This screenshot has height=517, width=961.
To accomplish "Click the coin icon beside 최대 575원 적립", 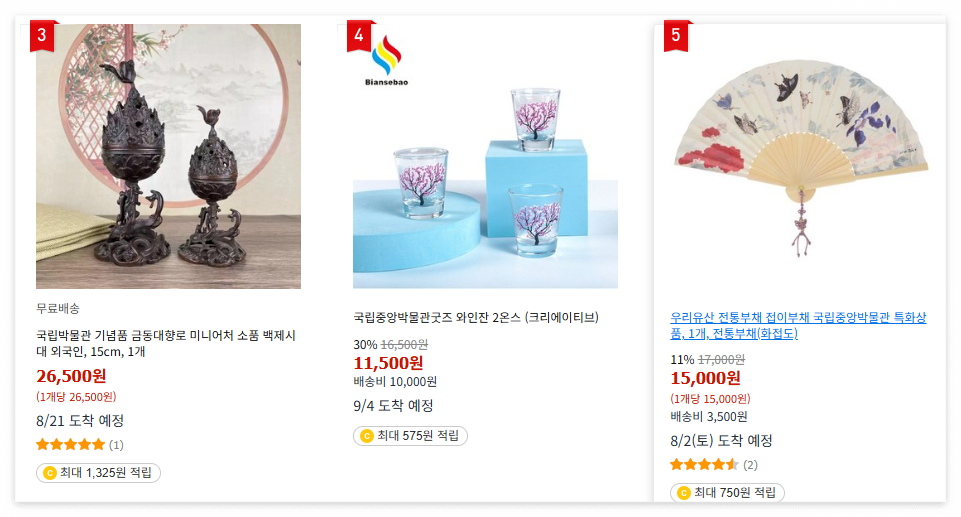I will click(367, 436).
